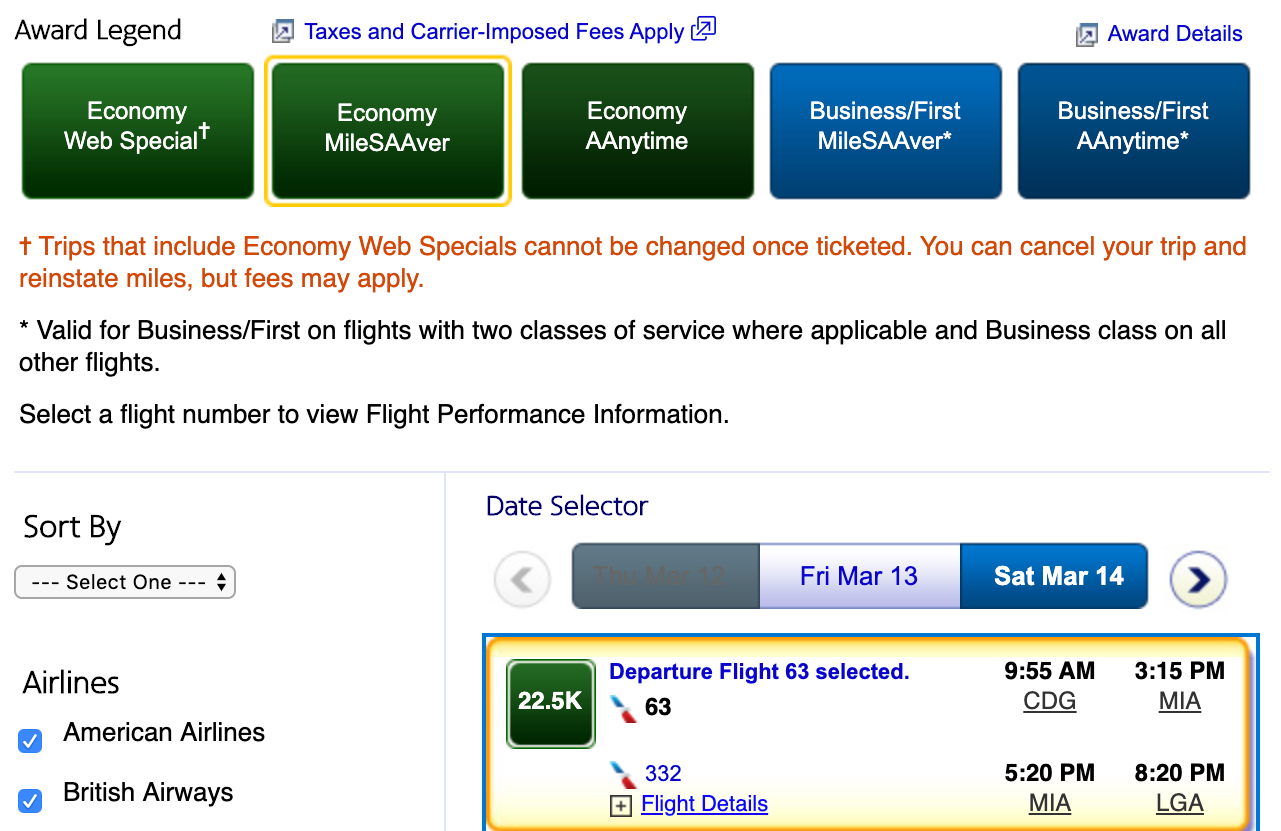The height and width of the screenshot is (831, 1281).
Task: Click the popup icon before Taxes and Fees link
Action: 283,32
